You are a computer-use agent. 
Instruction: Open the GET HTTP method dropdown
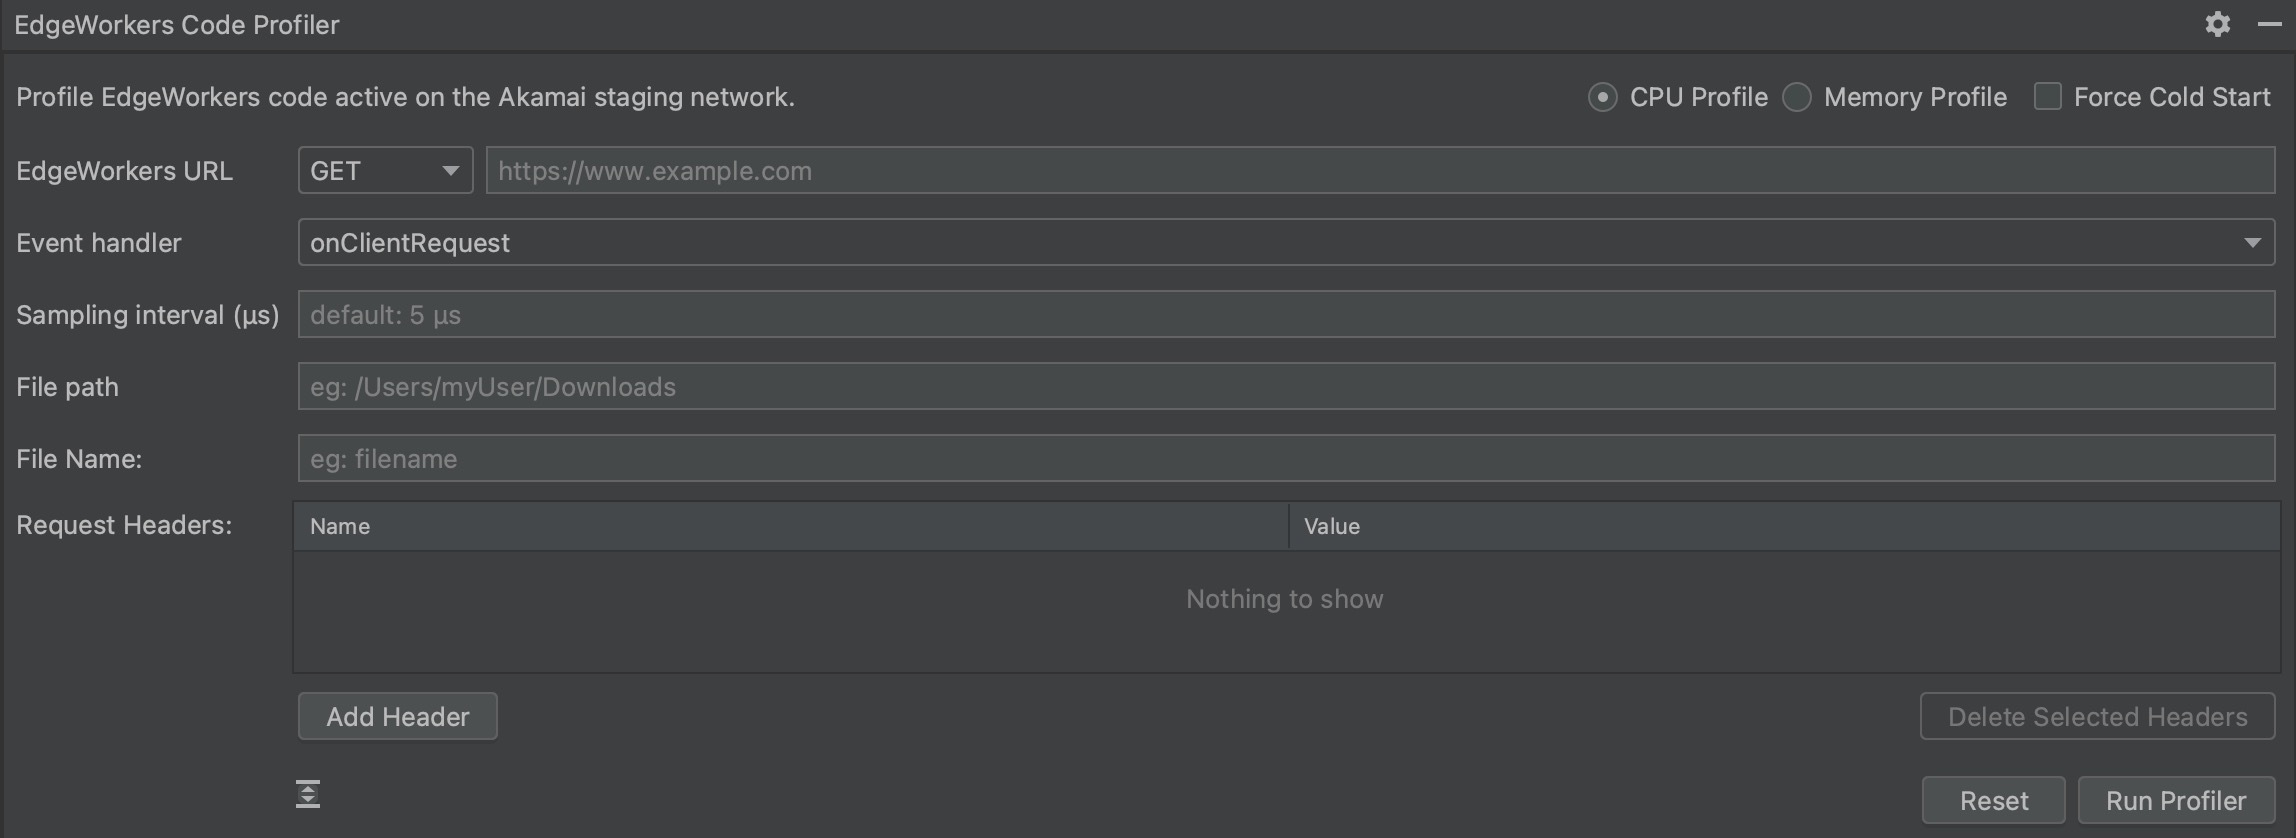click(x=385, y=171)
